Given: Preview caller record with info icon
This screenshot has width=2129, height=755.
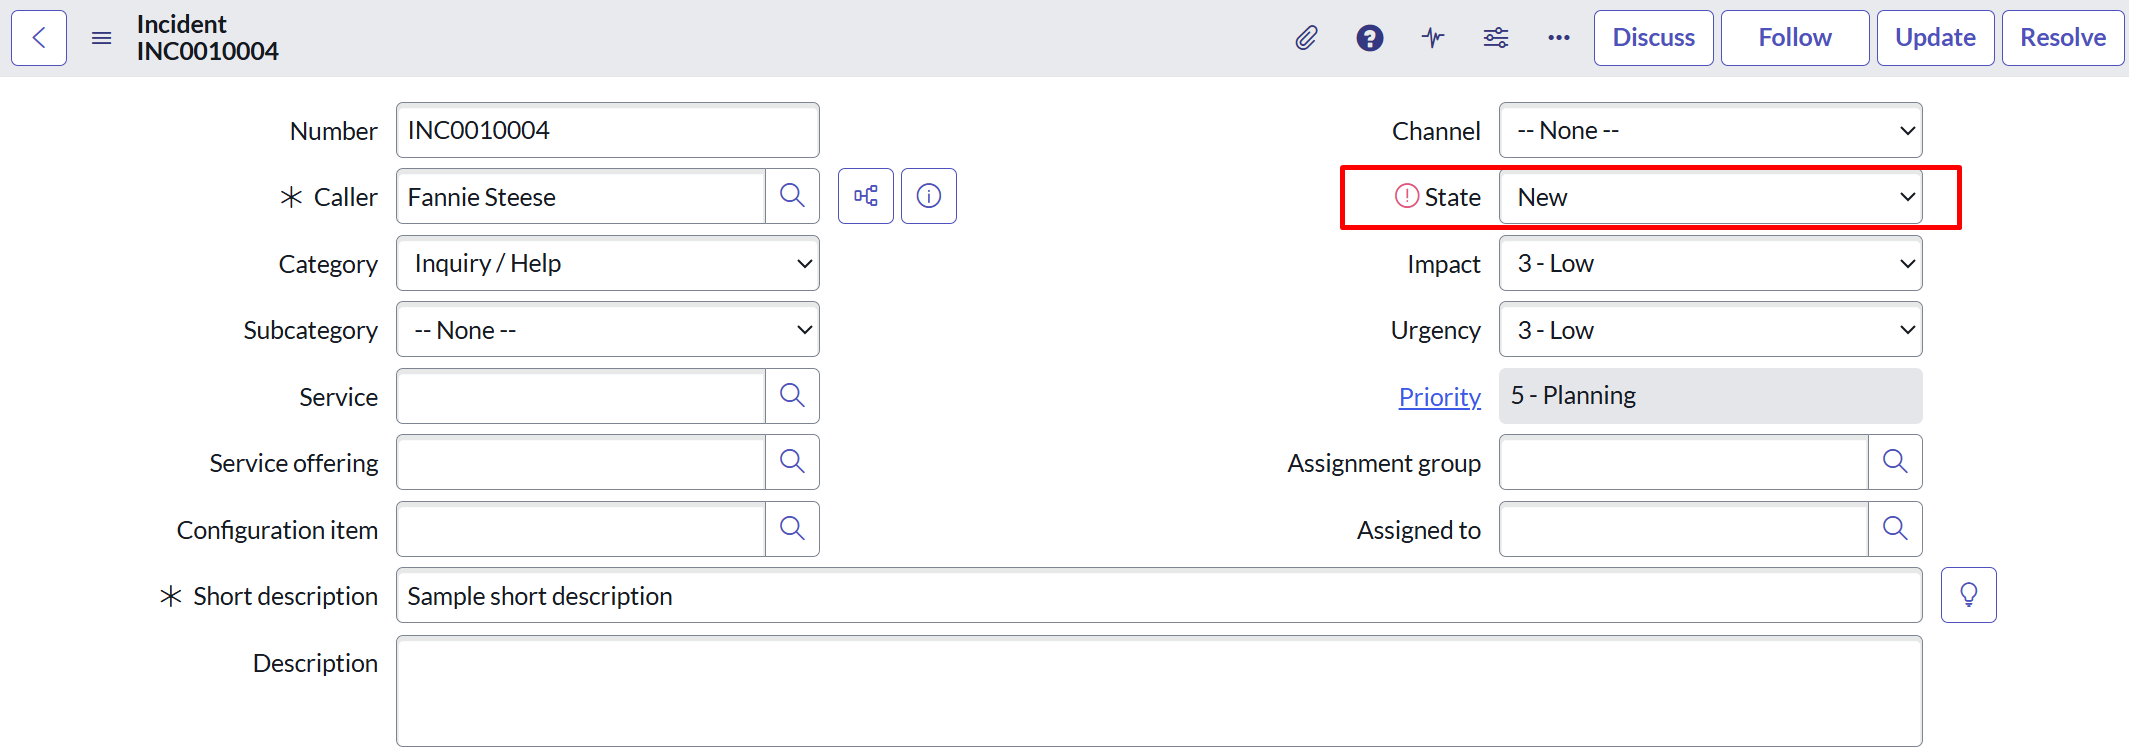Looking at the screenshot, I should click(x=928, y=196).
